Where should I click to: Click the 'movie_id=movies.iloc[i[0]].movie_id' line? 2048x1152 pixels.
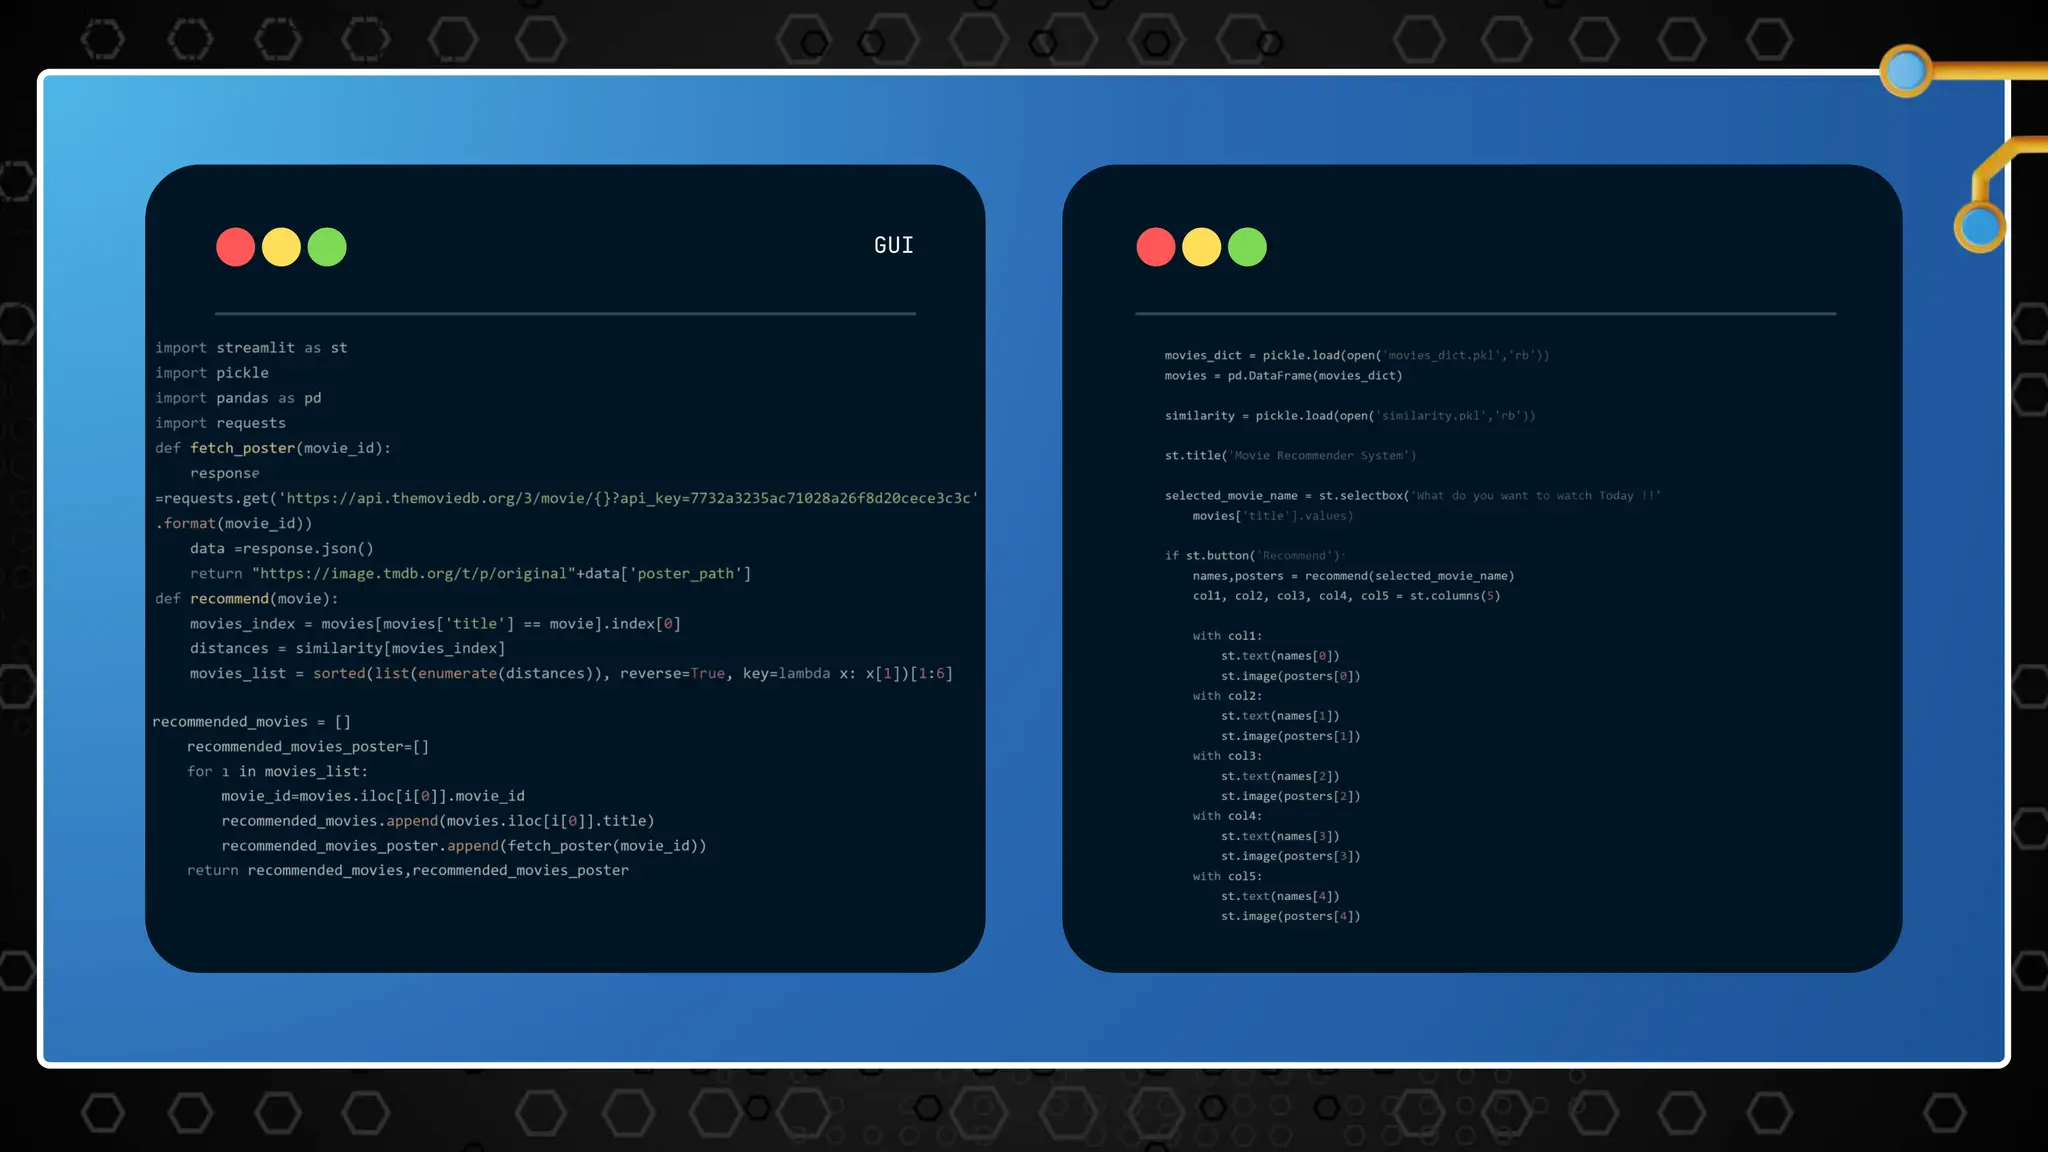coord(373,796)
